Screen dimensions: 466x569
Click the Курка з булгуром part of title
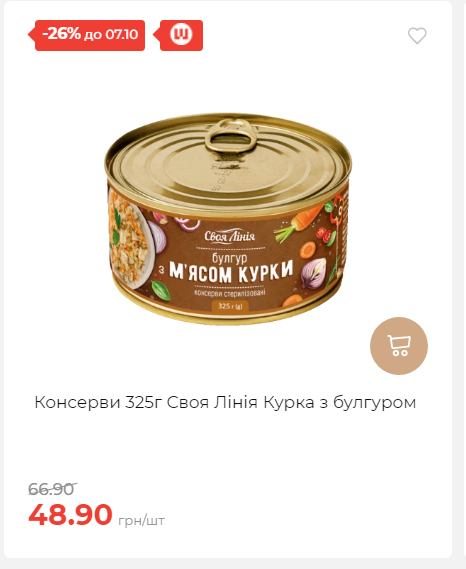[339, 402]
